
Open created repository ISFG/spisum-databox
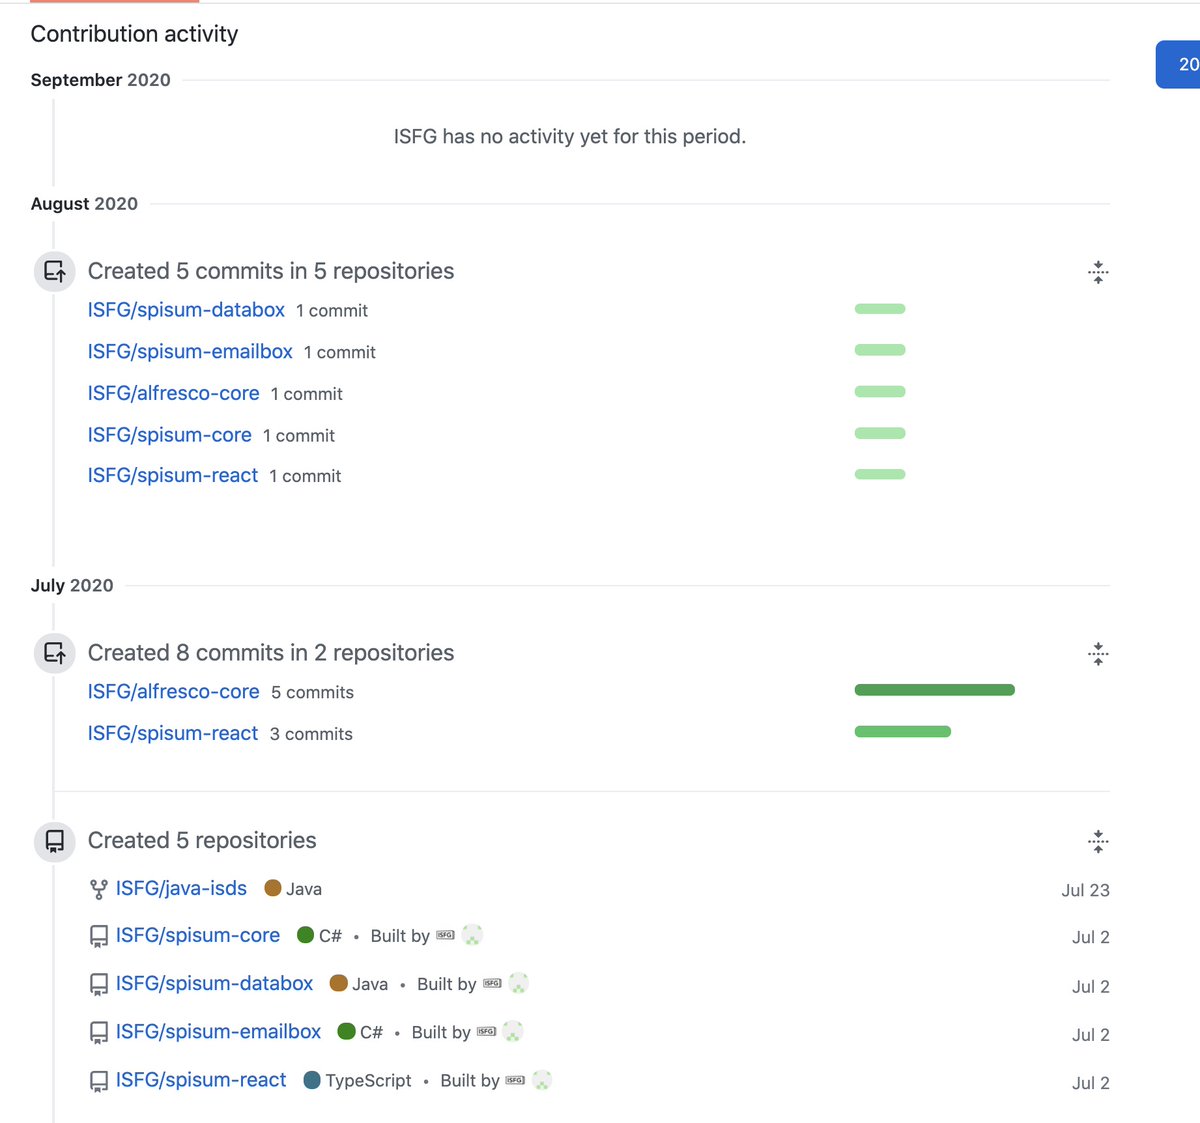[214, 984]
